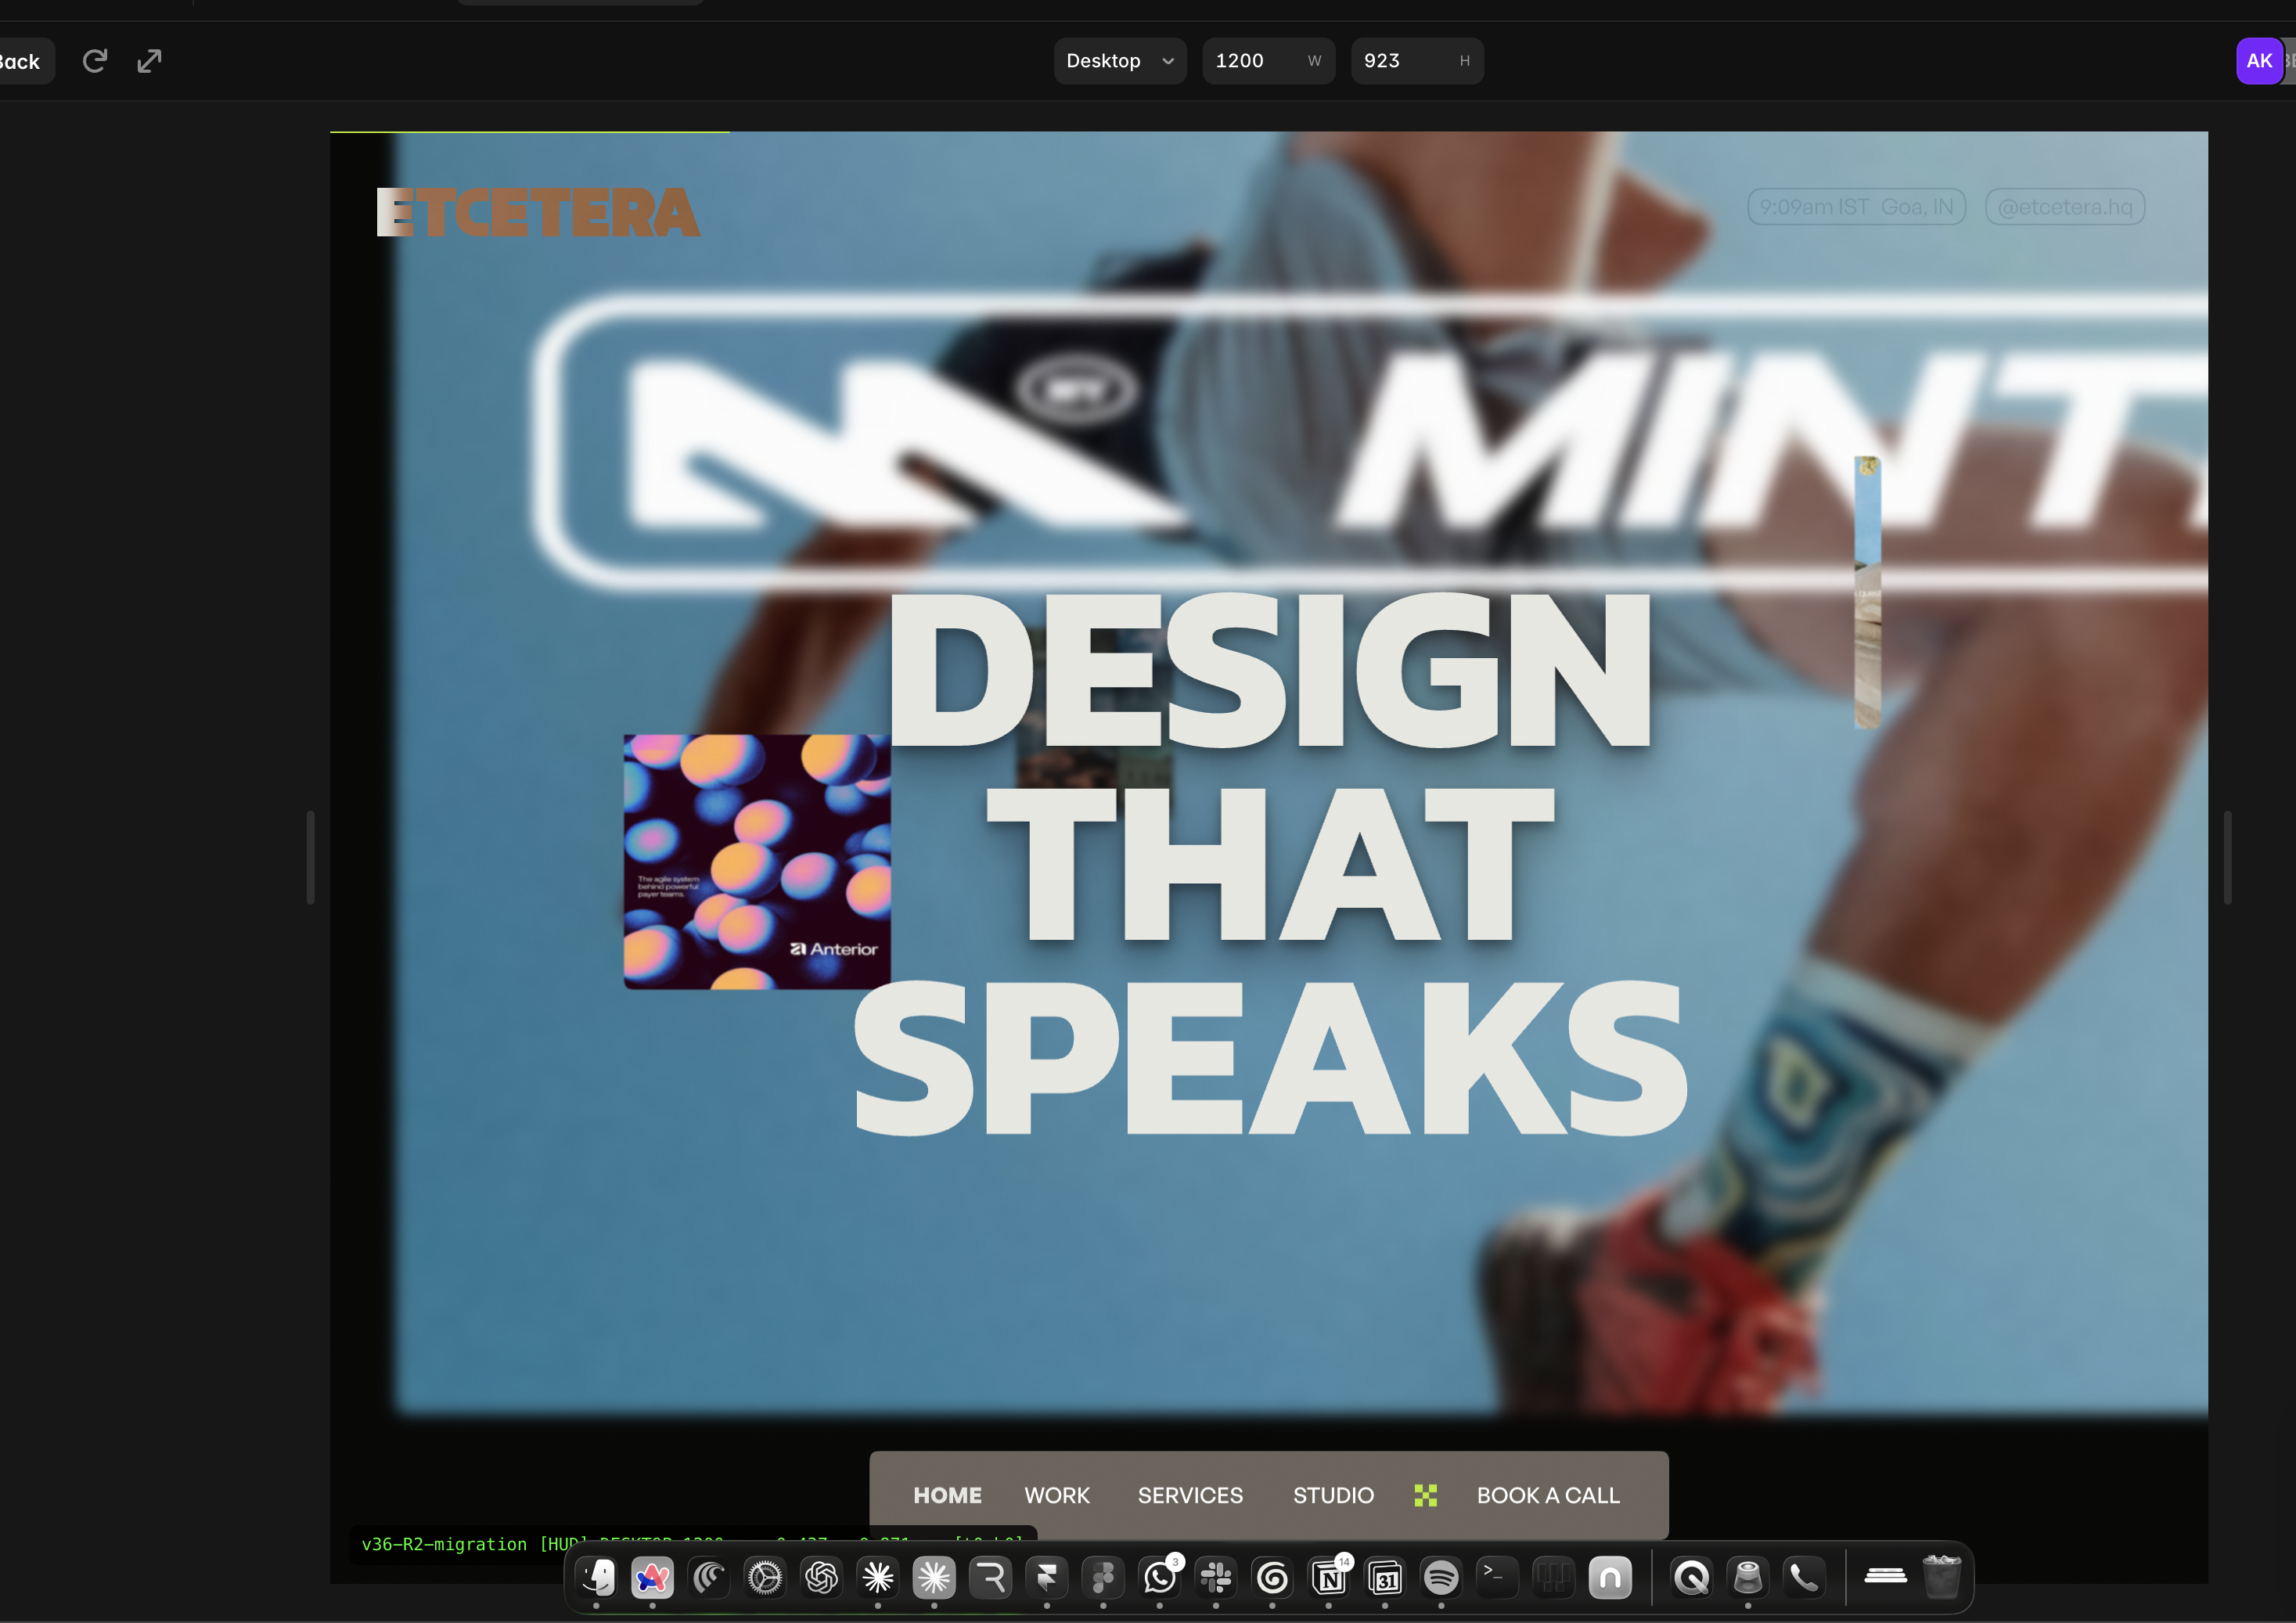Viewport: 2296px width, 1623px height.
Task: Open Notion with the 14 badge
Action: point(1329,1578)
